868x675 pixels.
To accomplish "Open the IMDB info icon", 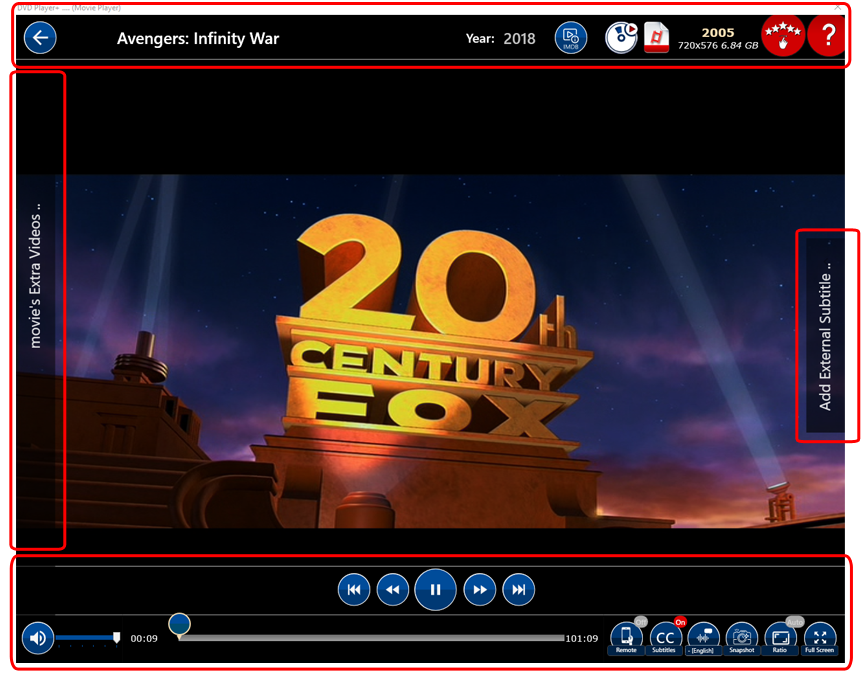I will [x=571, y=38].
